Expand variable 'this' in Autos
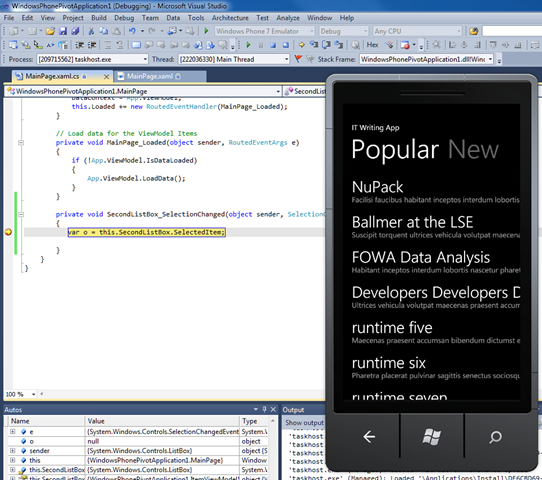 (x=13, y=460)
